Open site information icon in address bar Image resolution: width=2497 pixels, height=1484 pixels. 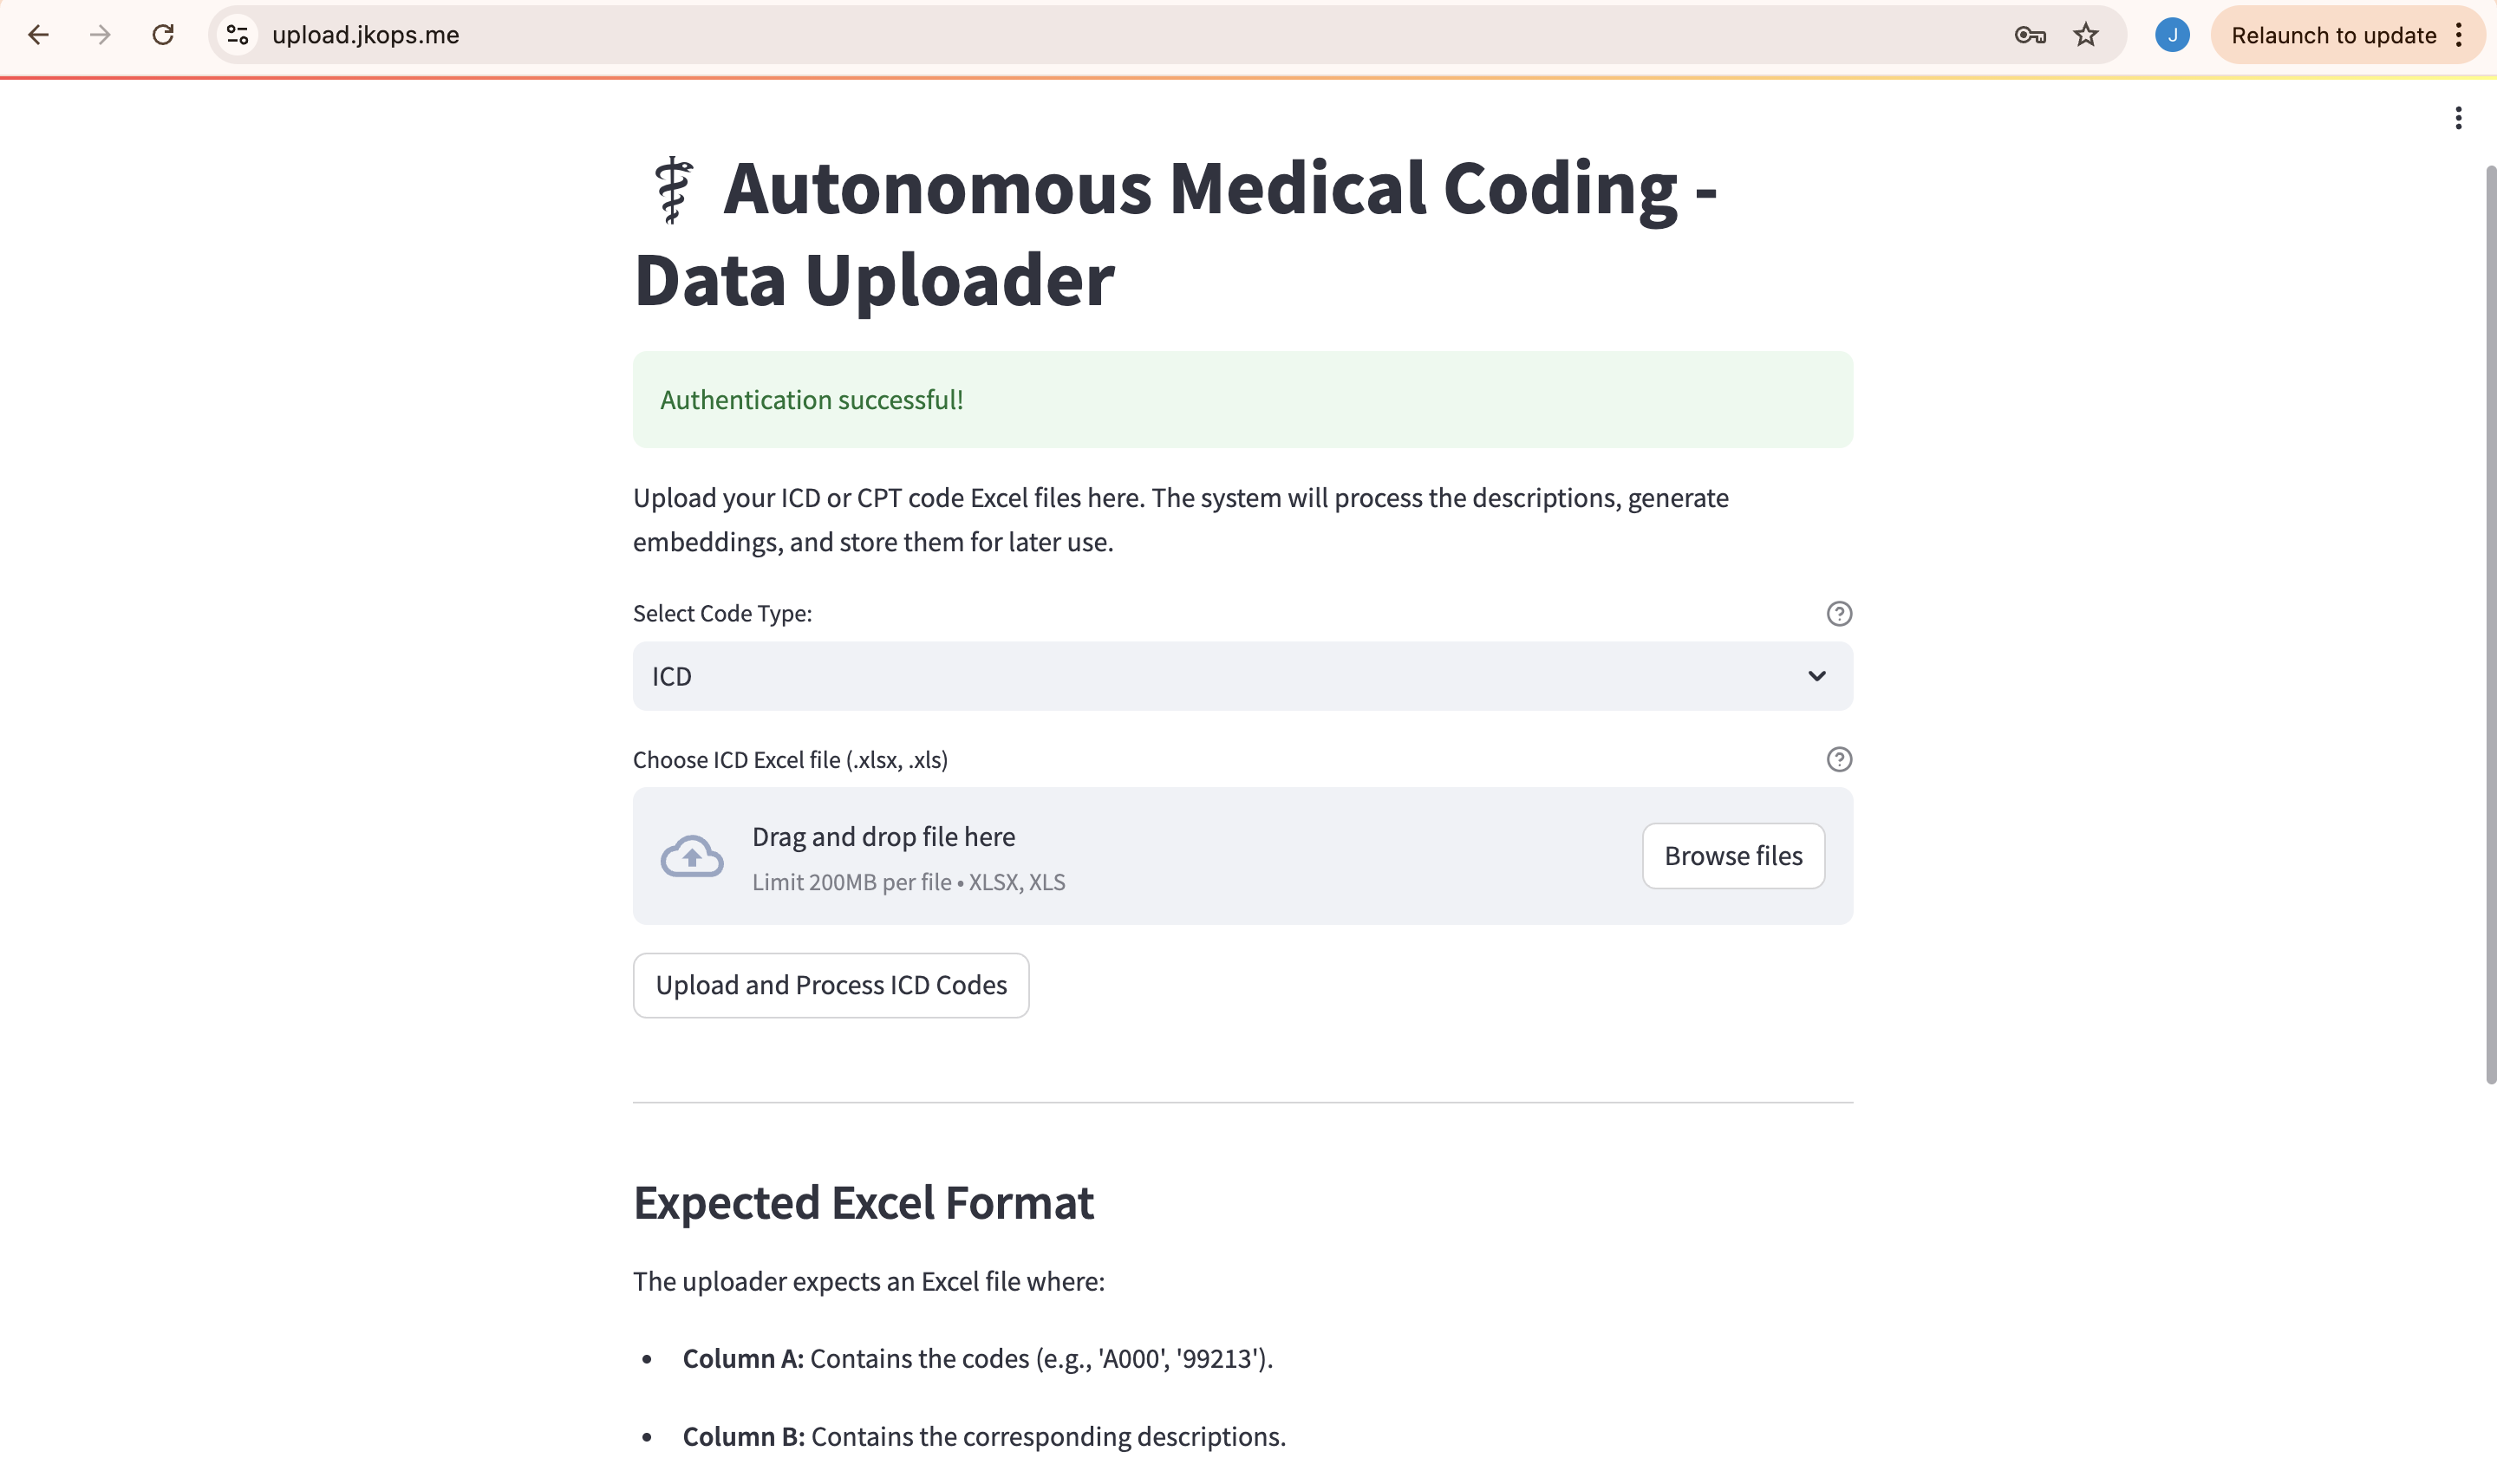(237, 35)
